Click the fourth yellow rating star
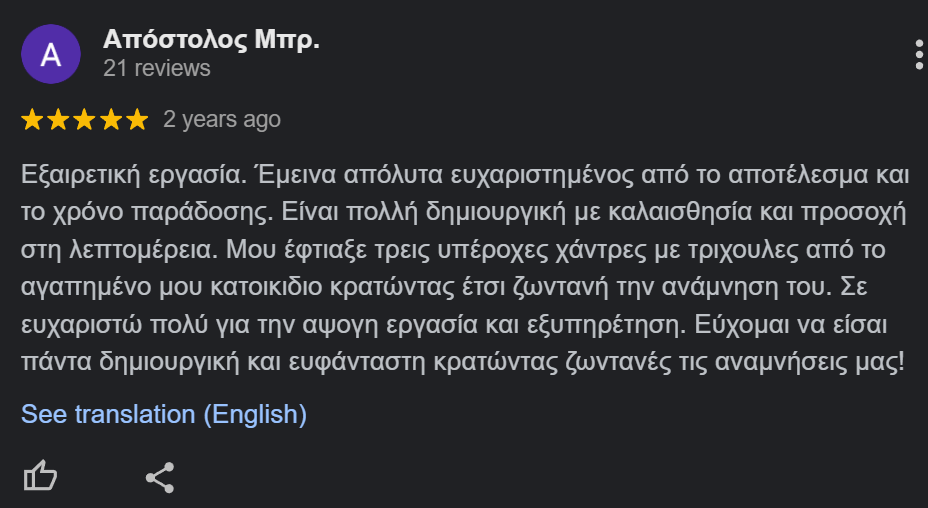Viewport: 928px width, 508px height. [x=110, y=120]
